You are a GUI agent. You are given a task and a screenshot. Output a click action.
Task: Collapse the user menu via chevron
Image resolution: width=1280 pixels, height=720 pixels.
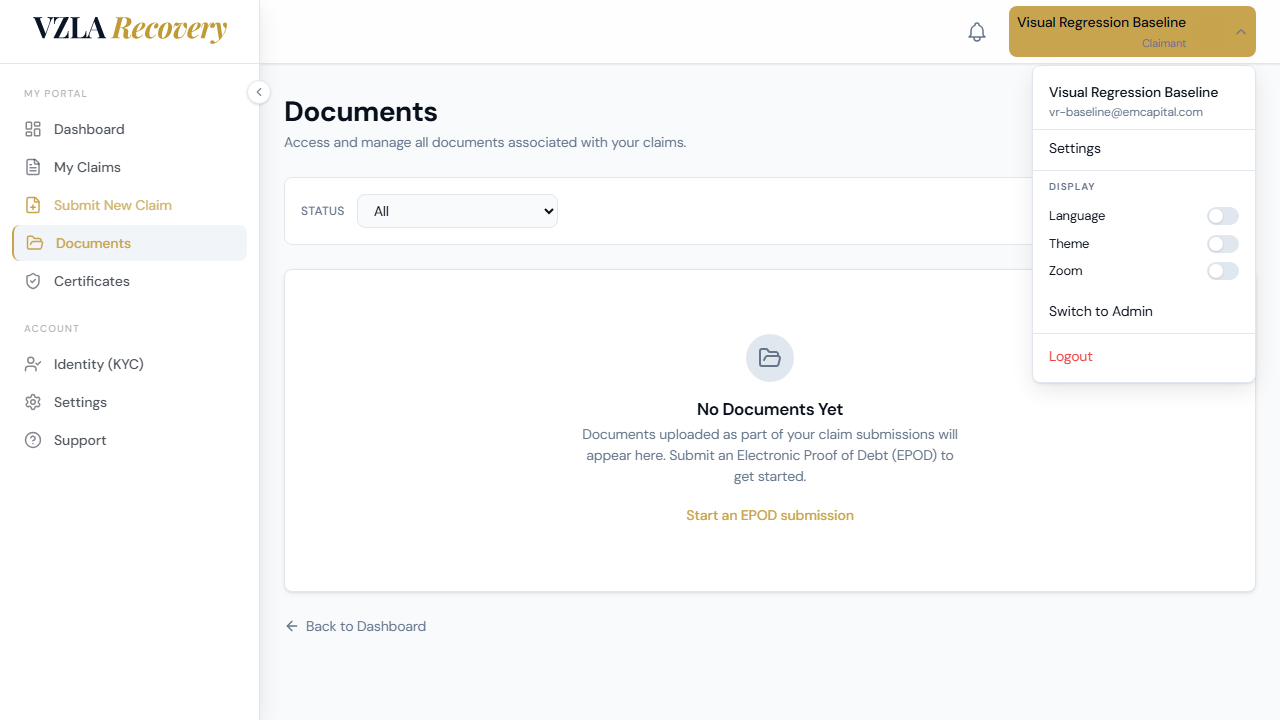click(x=1241, y=32)
